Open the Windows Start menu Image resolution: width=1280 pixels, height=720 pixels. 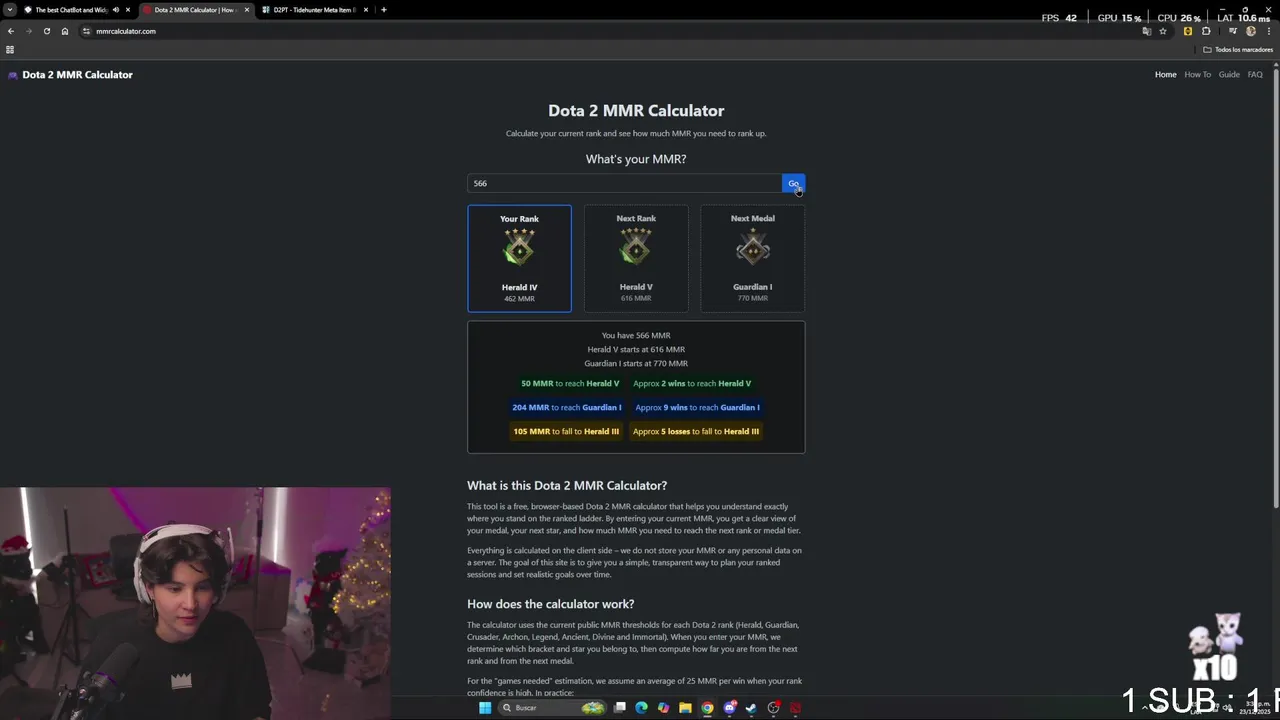coord(485,708)
